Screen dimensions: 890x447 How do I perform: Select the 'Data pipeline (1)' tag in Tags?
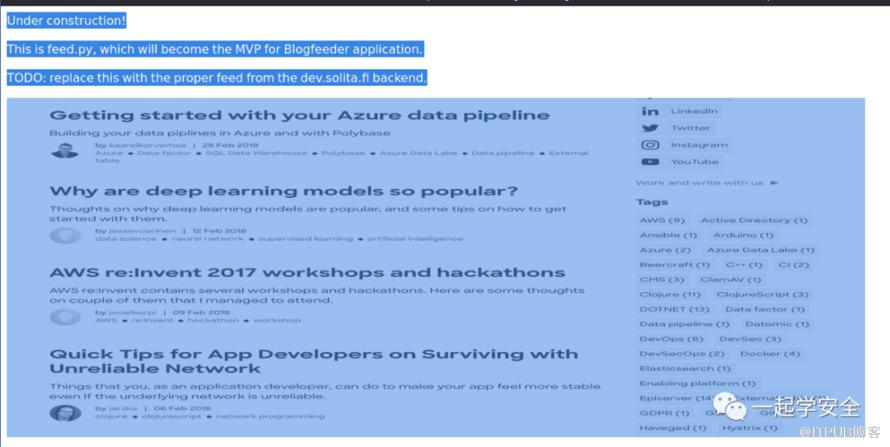pyautogui.click(x=684, y=324)
